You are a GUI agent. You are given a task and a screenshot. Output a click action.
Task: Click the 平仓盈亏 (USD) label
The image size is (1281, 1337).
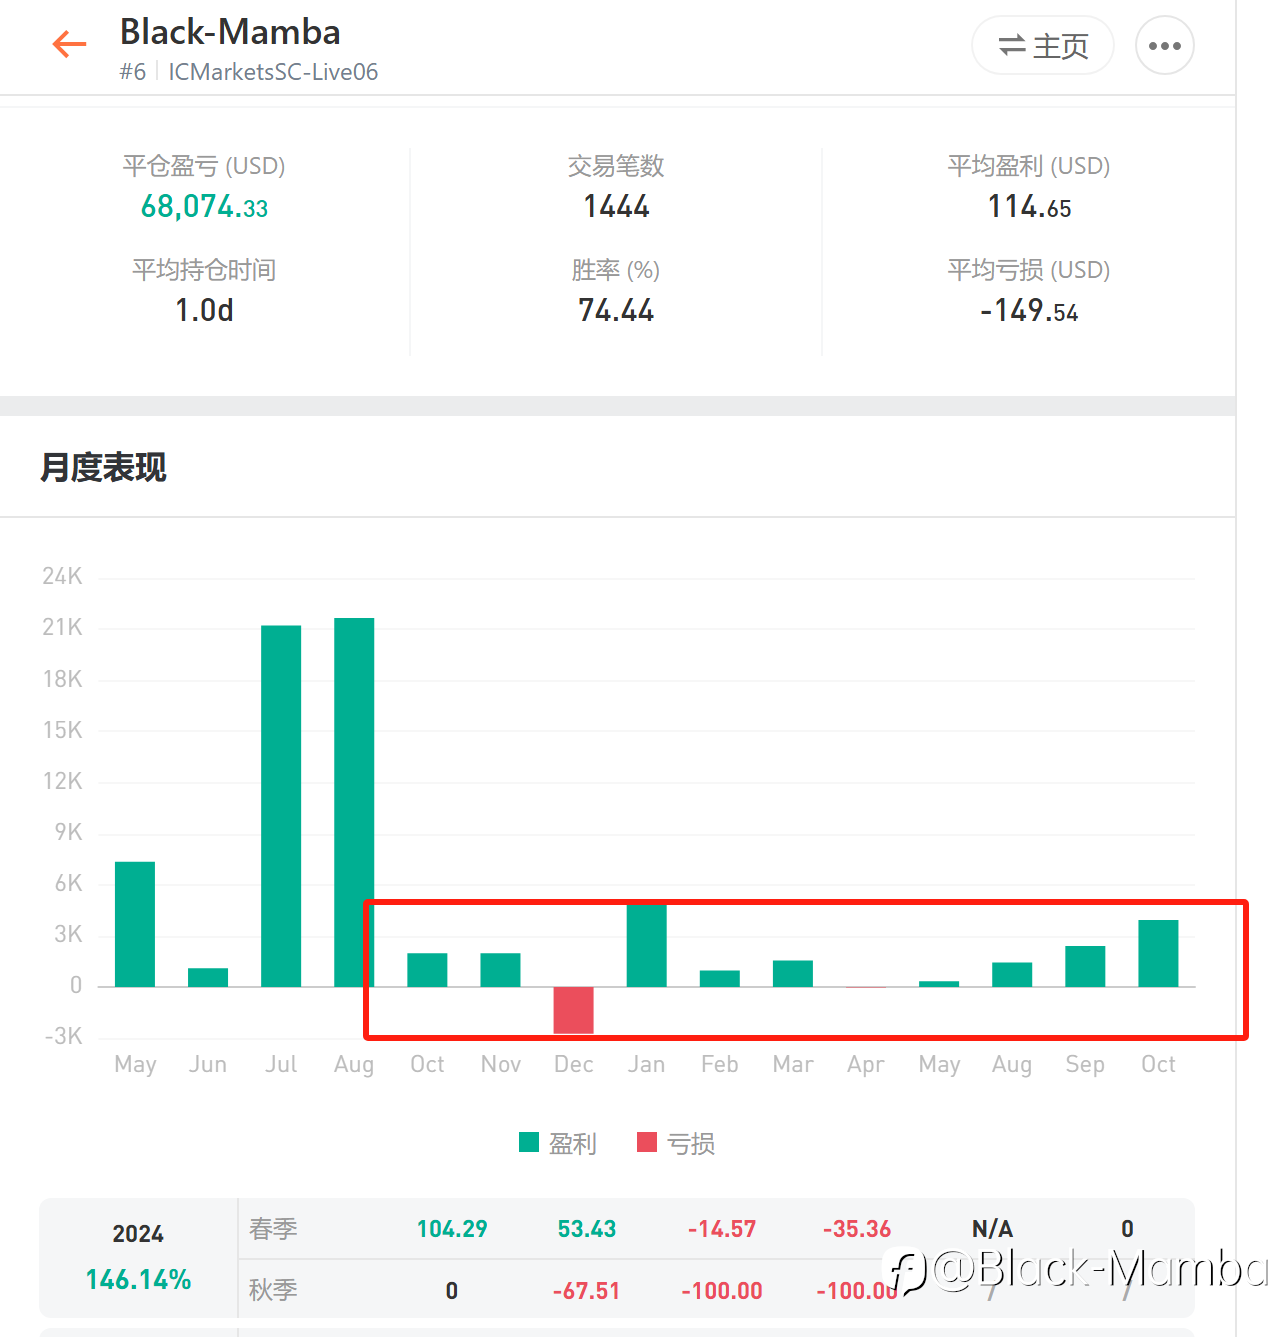pyautogui.click(x=204, y=166)
